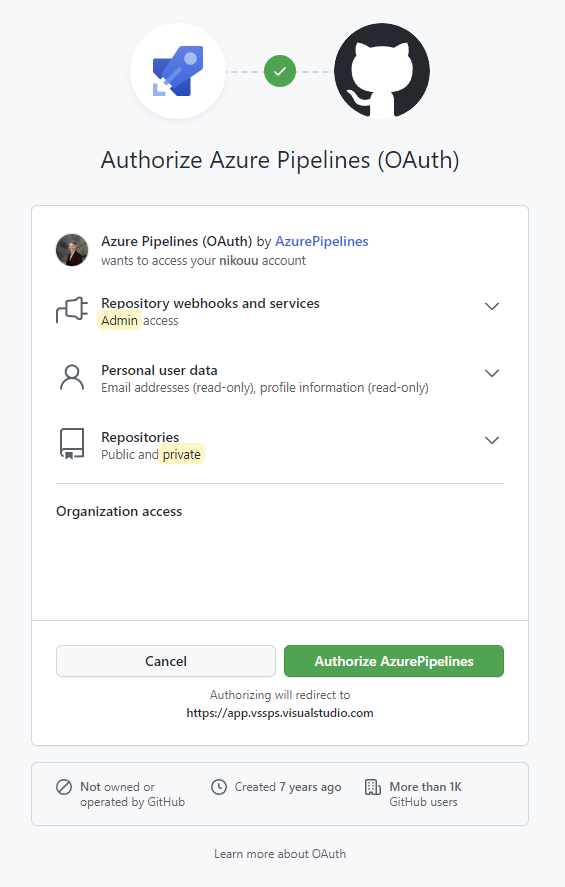Screen dimensions: 565x887
Task: Click the repositories book icon
Action: (72, 444)
